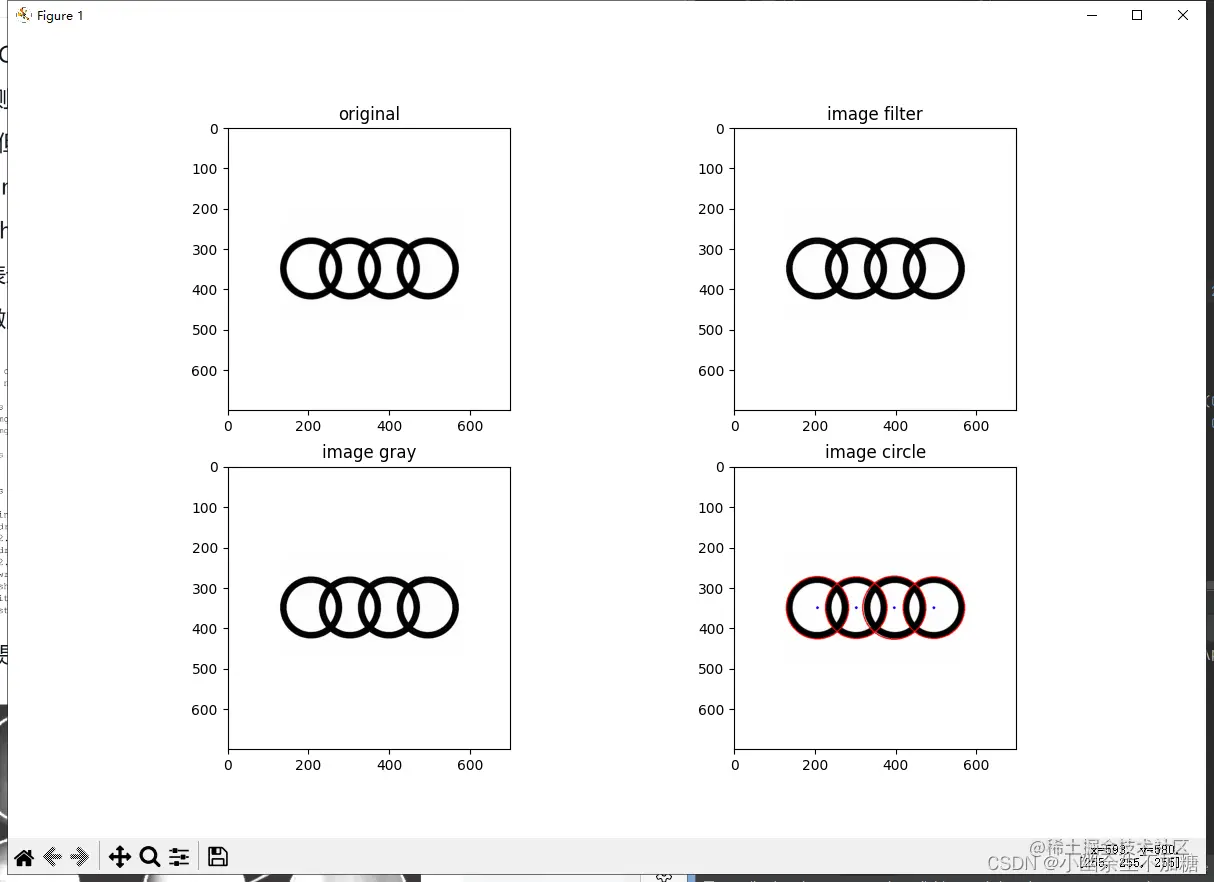Click red-outlined rings in image circle plot
The width and height of the screenshot is (1214, 882).
875,607
